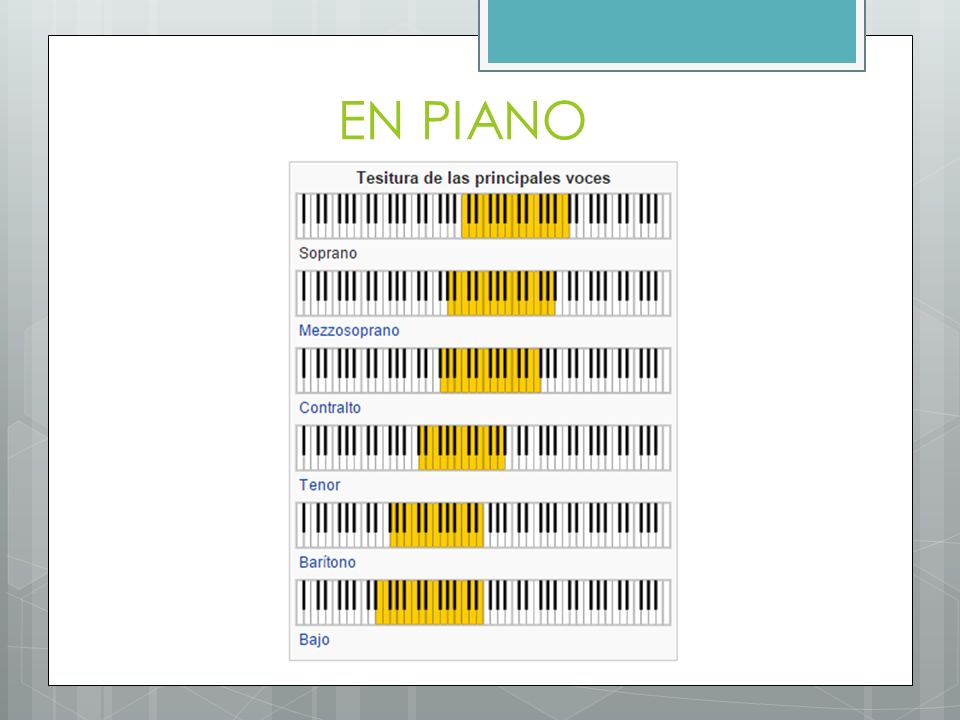
Task: Open the Contralto link
Action: pyautogui.click(x=330, y=408)
